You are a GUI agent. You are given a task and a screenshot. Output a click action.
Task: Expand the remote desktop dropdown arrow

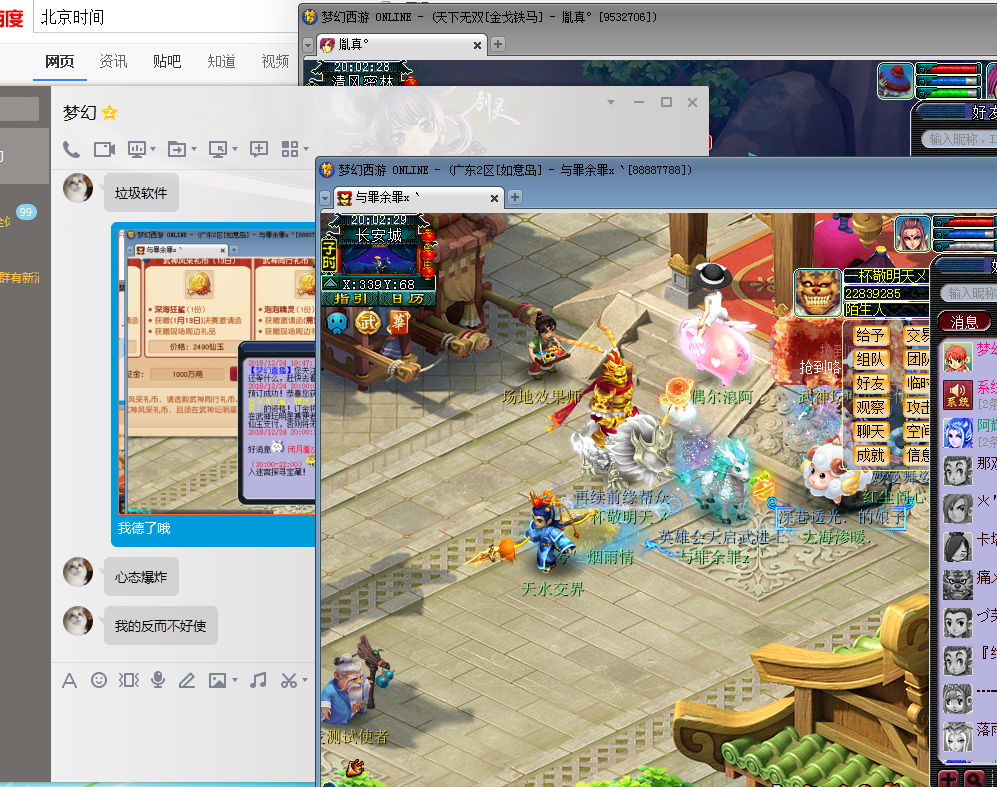coord(235,149)
